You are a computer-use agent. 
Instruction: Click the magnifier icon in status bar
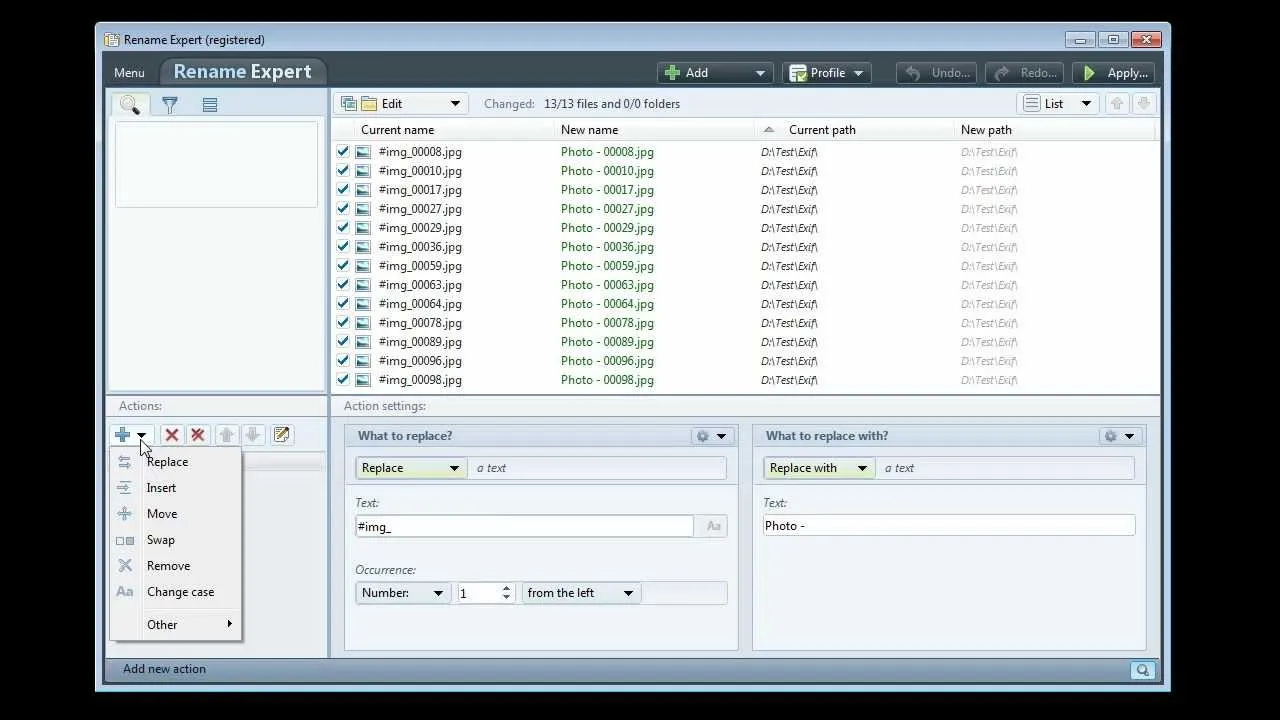(x=1143, y=670)
